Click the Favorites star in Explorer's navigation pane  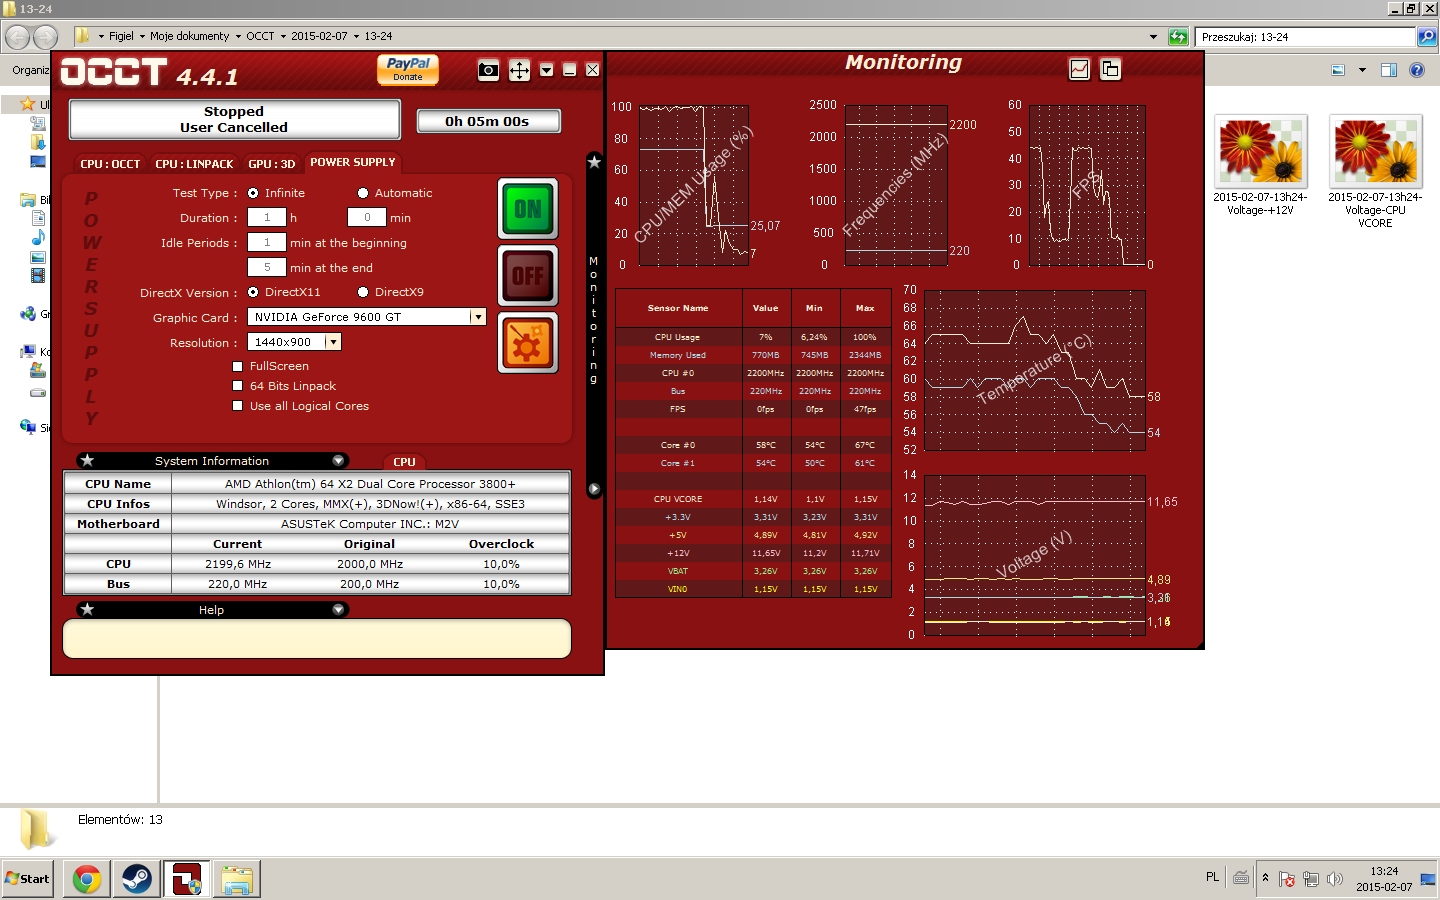pyautogui.click(x=28, y=104)
